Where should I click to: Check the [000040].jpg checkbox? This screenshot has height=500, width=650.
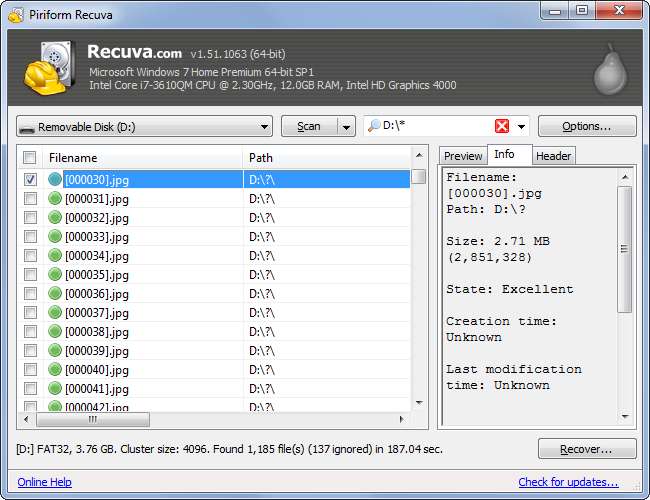[30, 369]
